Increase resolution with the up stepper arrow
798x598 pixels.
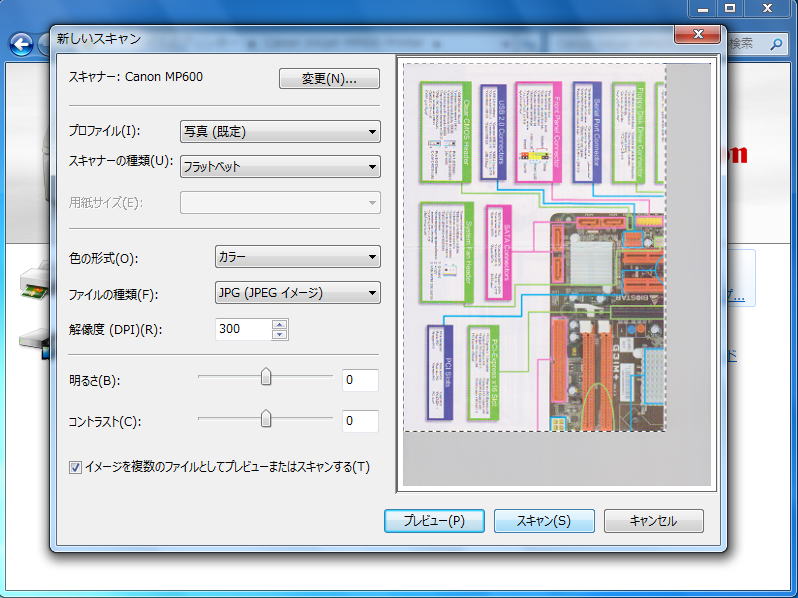[280, 324]
